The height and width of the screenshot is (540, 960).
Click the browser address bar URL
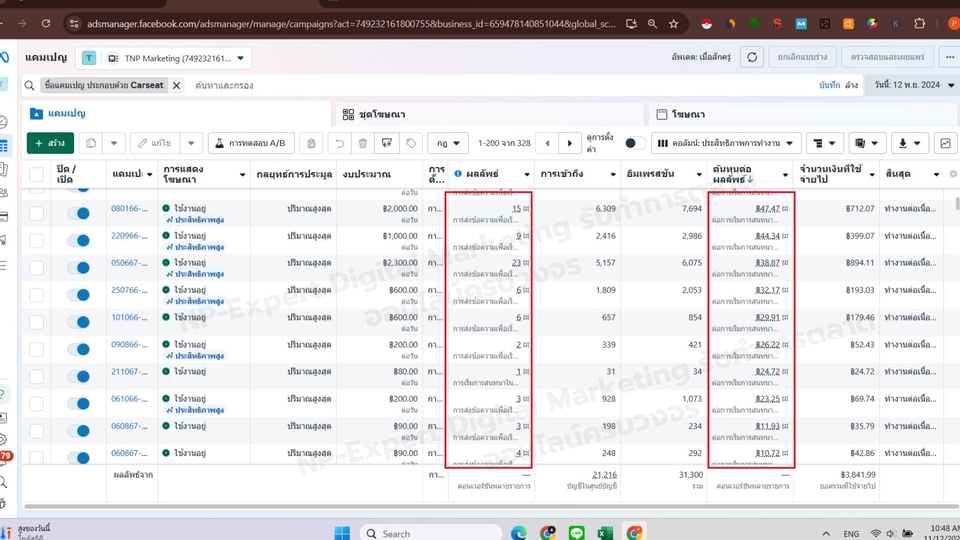351,24
